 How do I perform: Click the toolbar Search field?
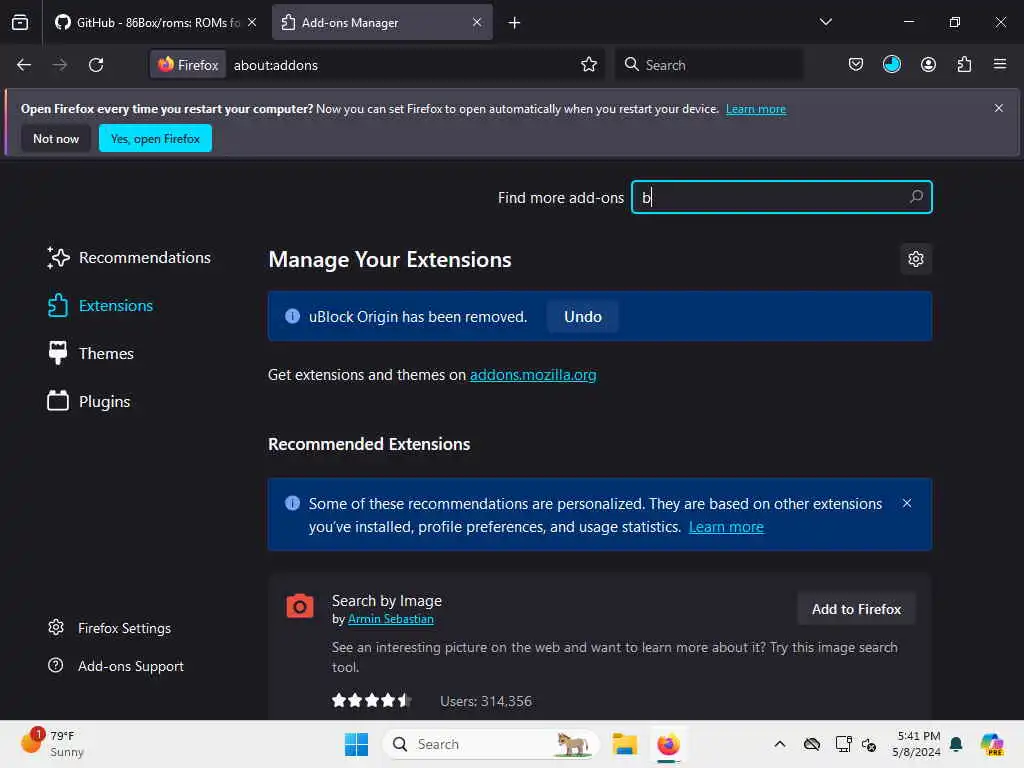pyautogui.click(x=709, y=65)
